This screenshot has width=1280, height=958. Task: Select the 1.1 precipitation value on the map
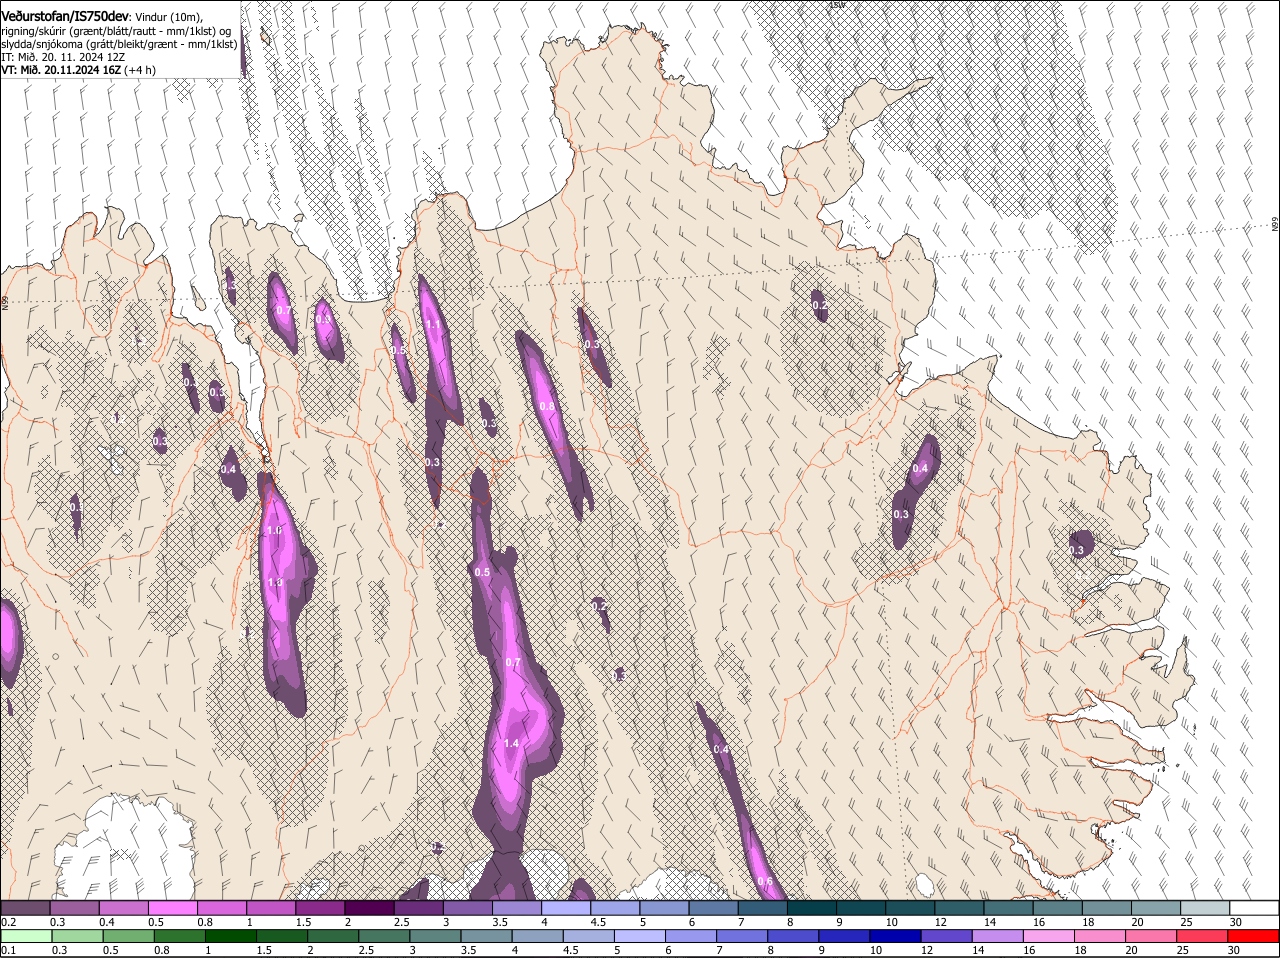pos(433,325)
